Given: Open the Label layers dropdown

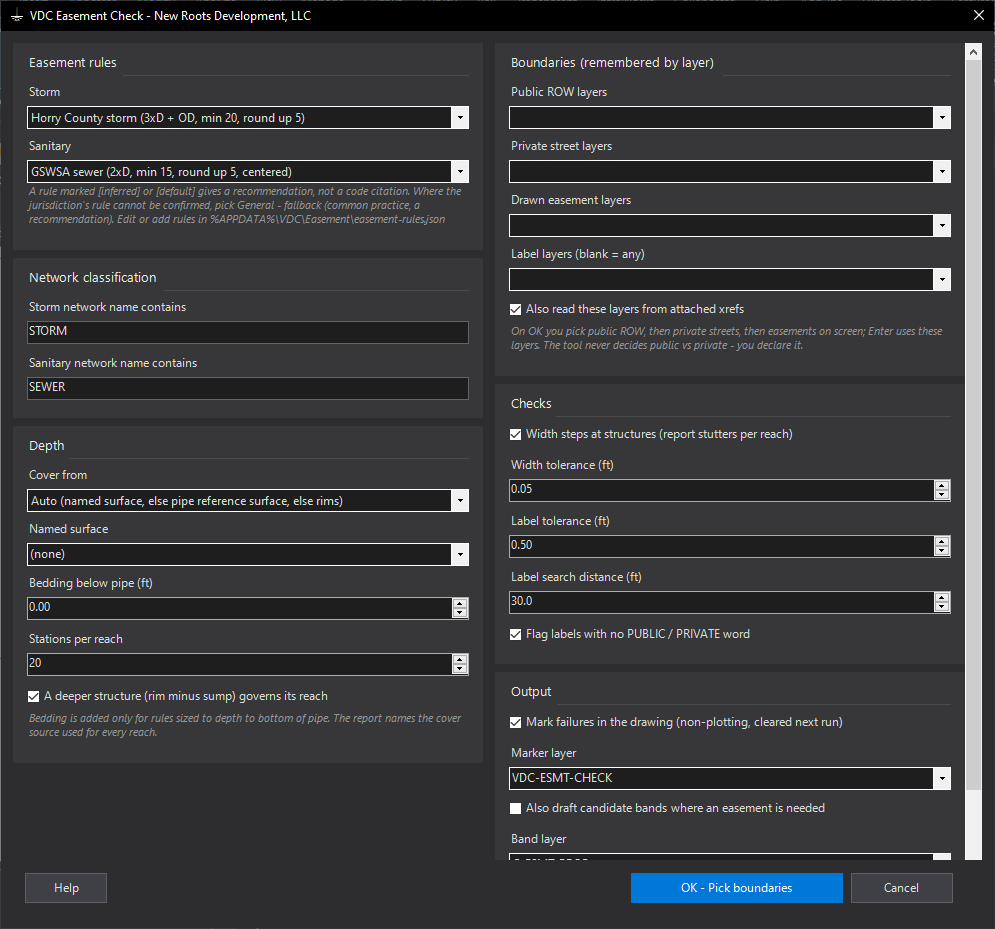Looking at the screenshot, I should pyautogui.click(x=942, y=280).
